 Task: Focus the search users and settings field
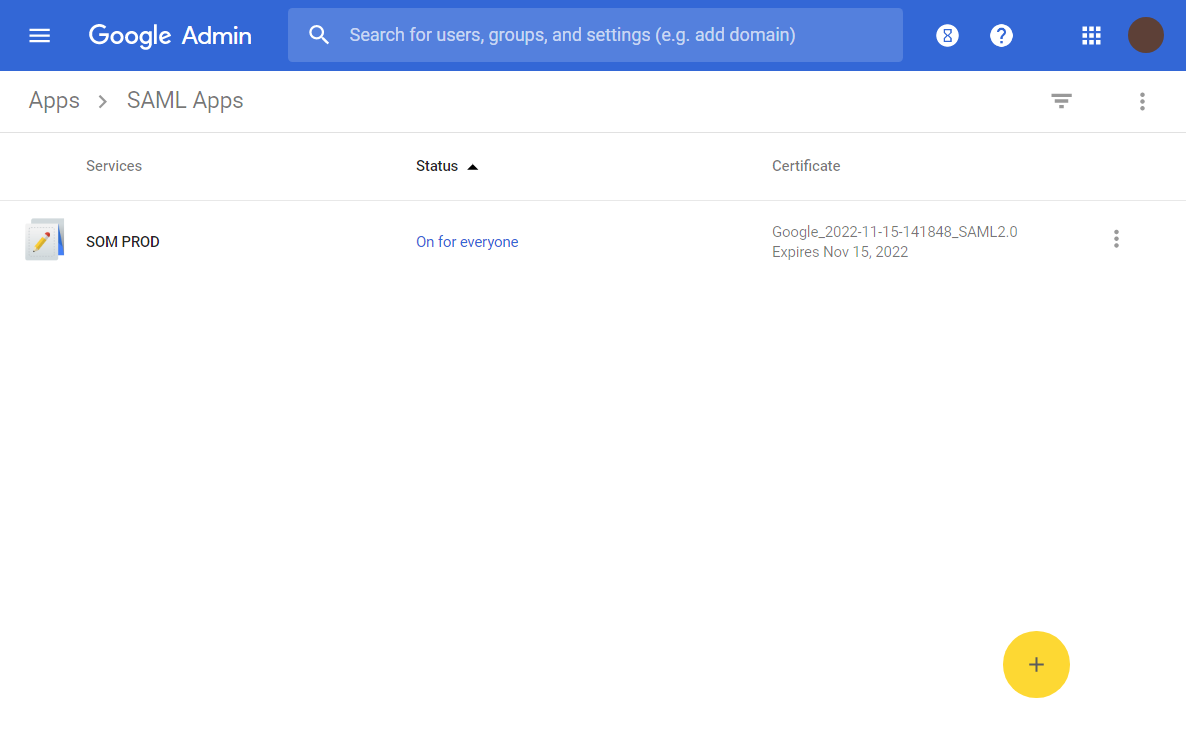(x=595, y=35)
